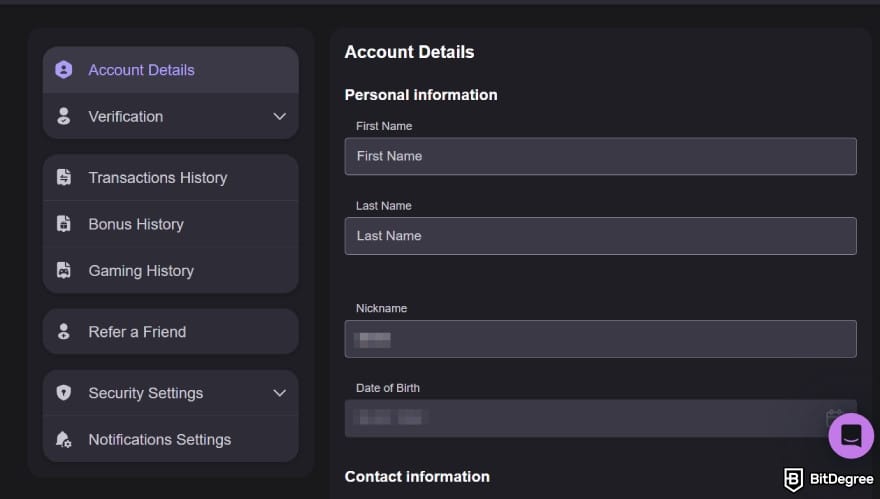Focus the Last Name input field
880x499 pixels.
click(x=601, y=236)
